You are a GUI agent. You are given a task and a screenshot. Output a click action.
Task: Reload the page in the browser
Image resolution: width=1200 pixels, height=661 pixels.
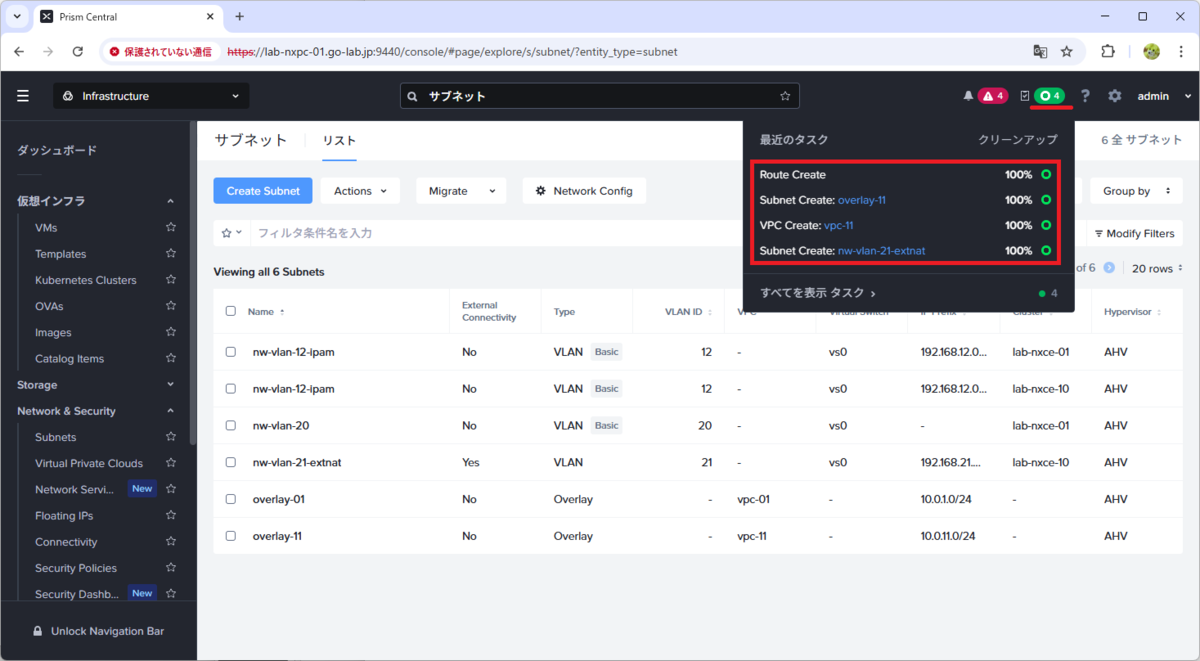(78, 51)
